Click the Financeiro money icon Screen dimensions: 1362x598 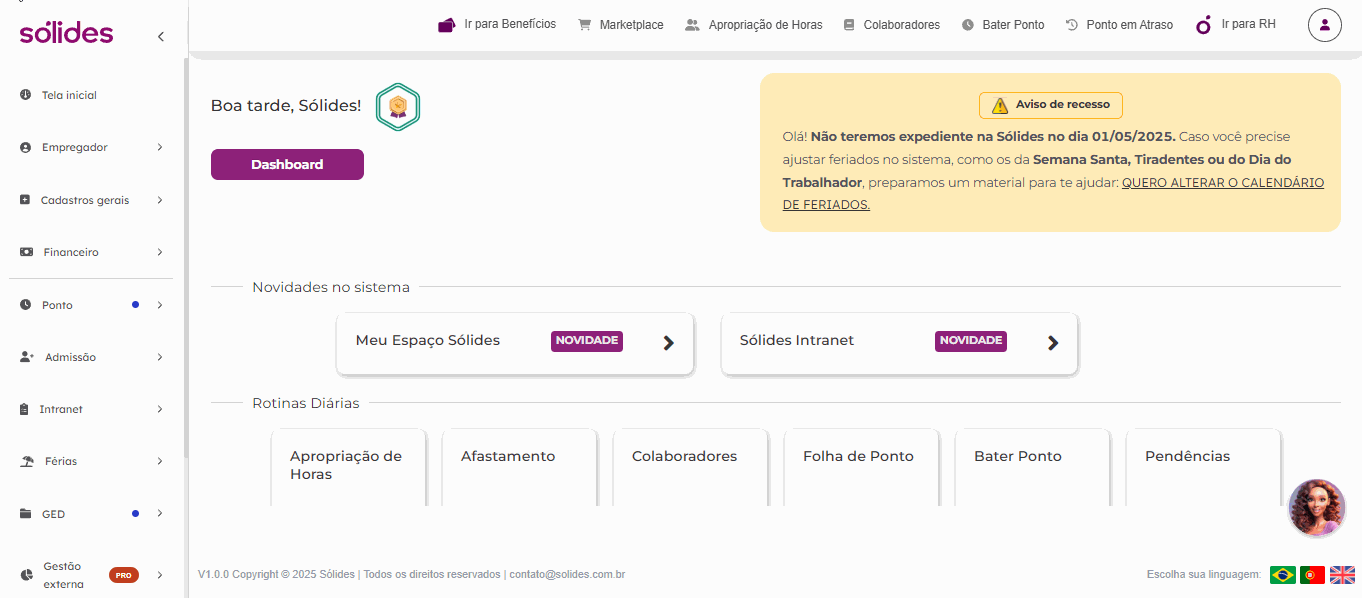coord(26,252)
